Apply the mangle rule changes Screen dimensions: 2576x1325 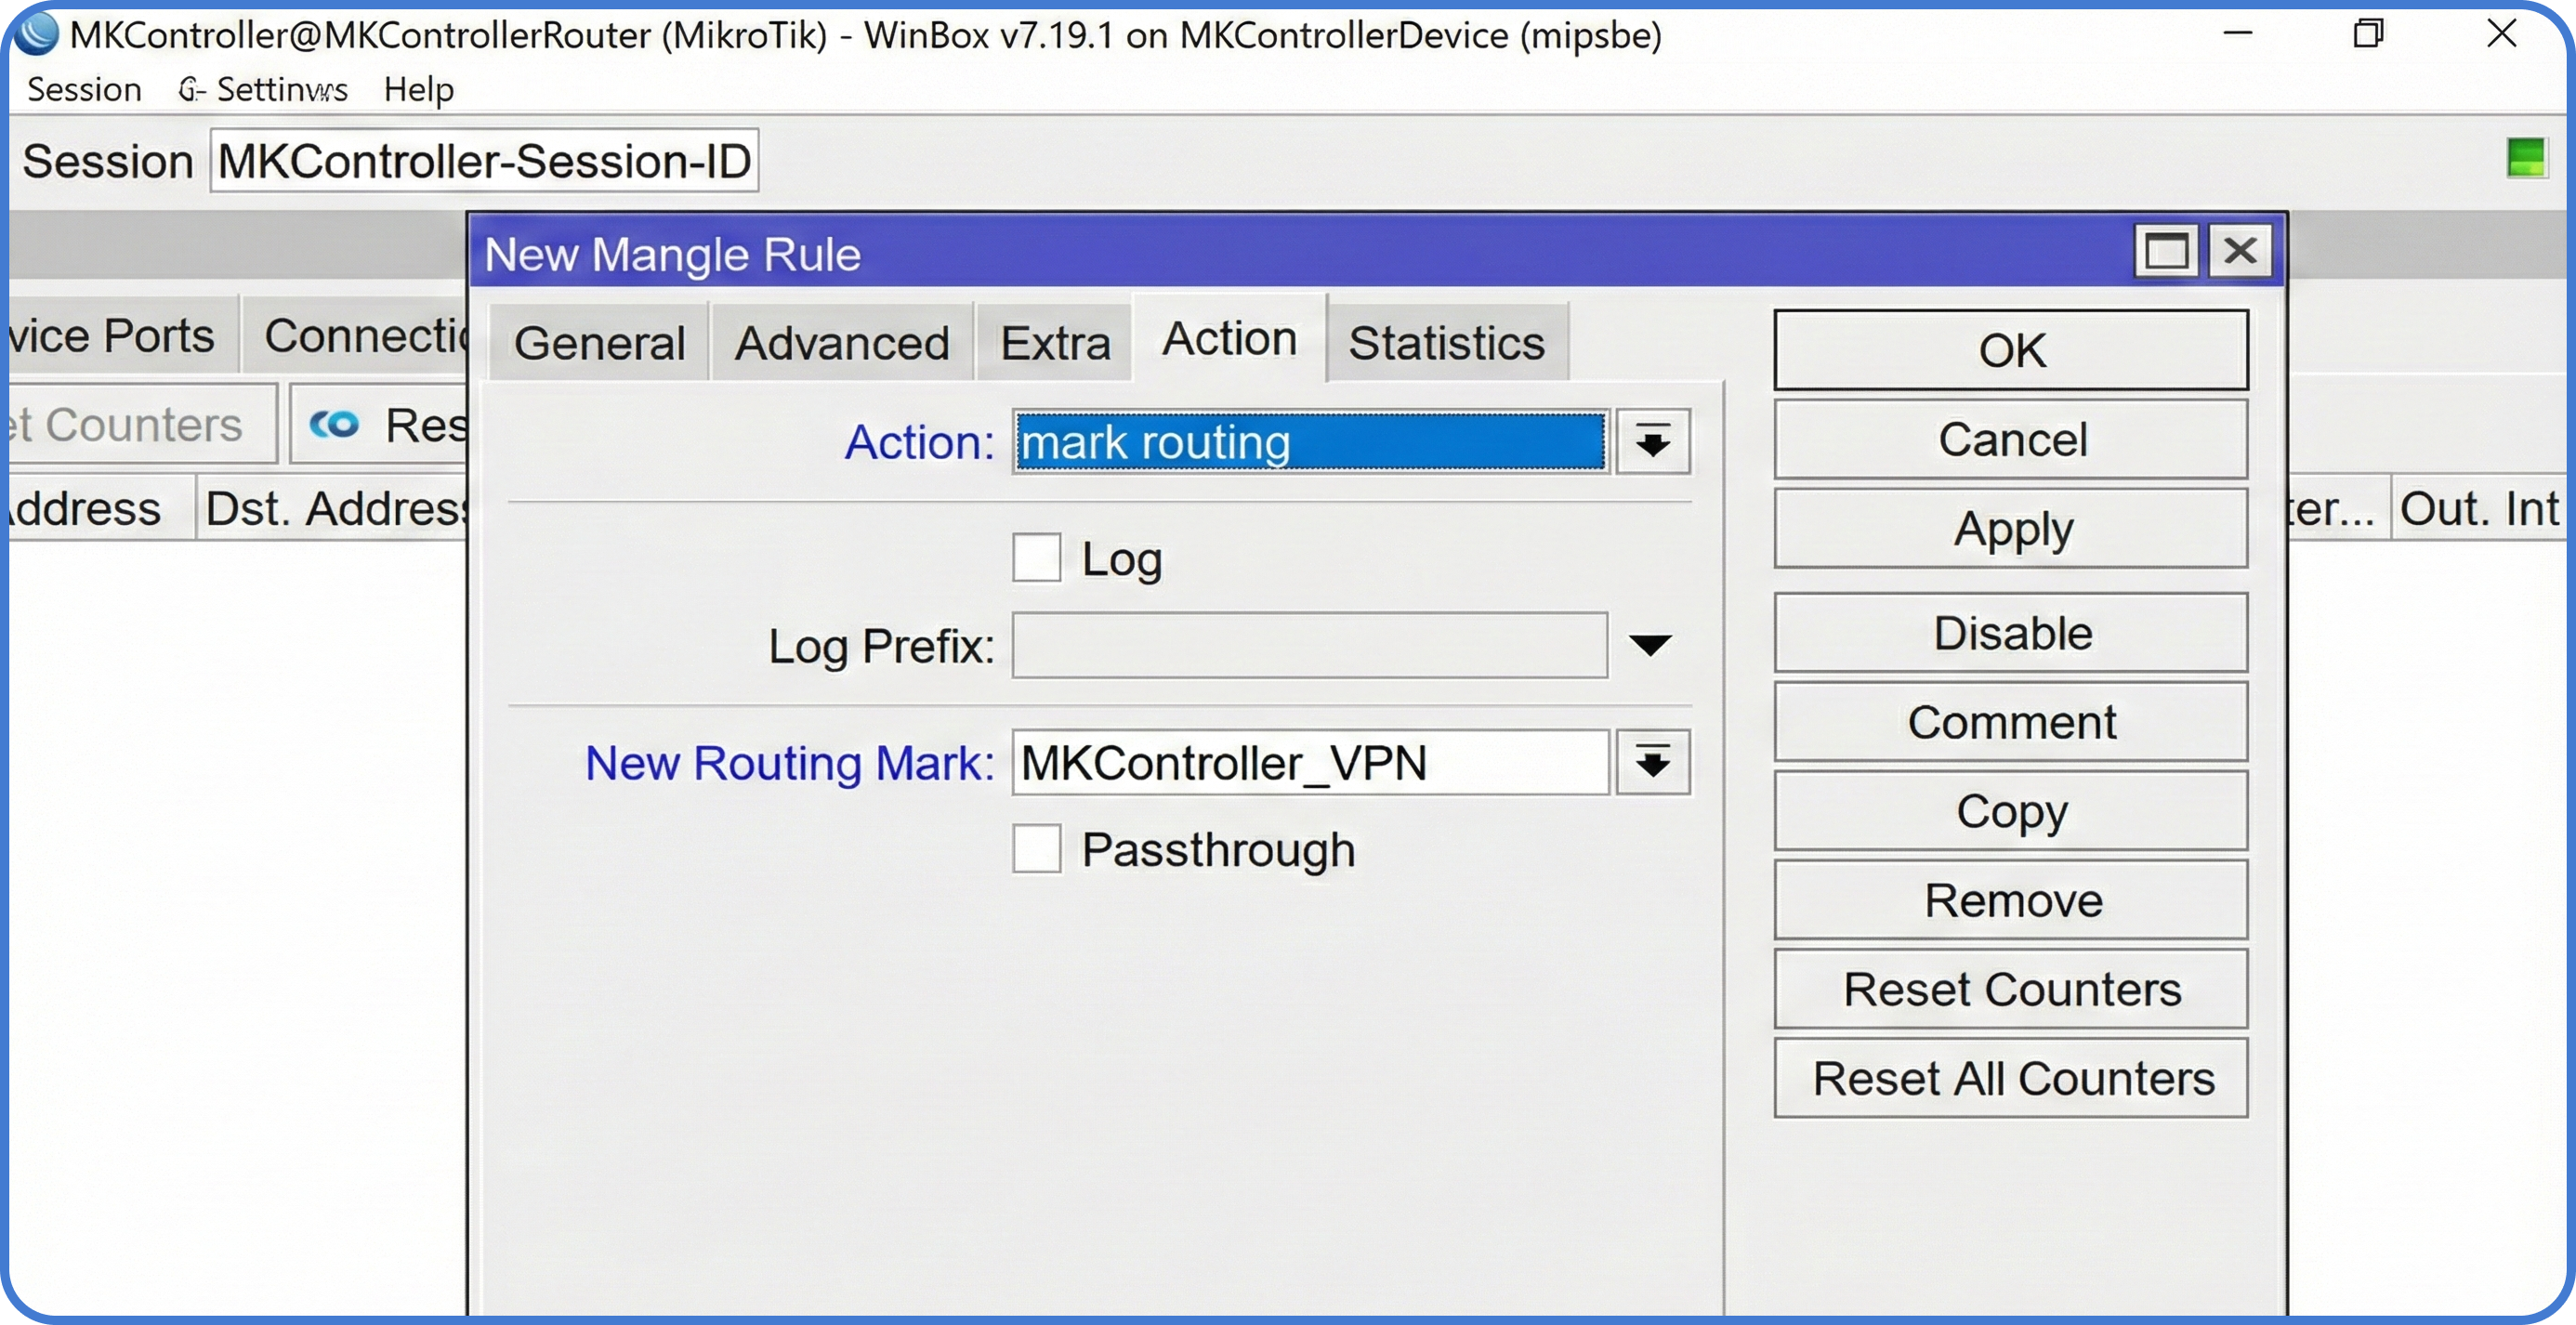2011,529
